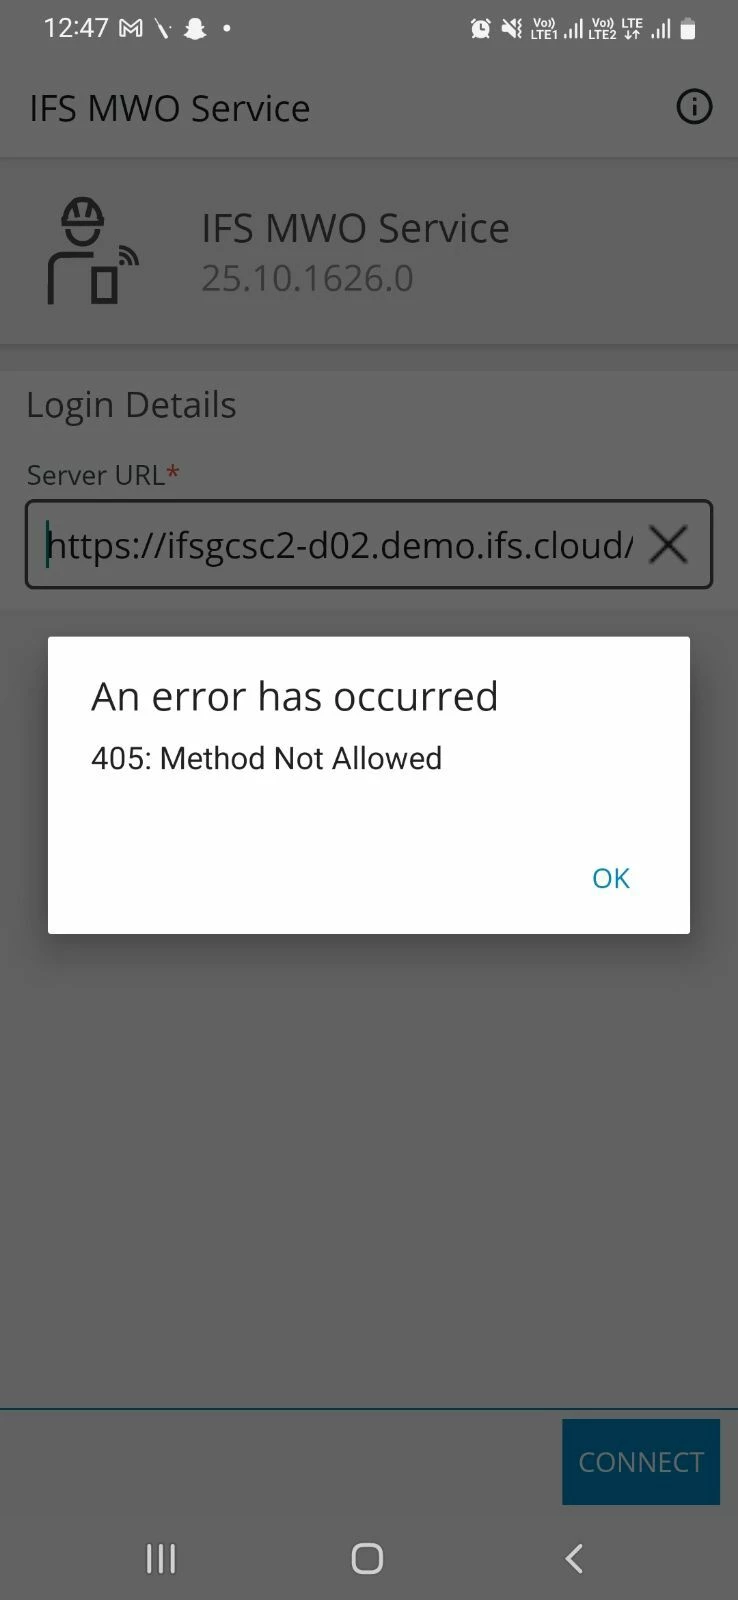The image size is (738, 1600).
Task: Tap the technician helmet app icon
Action: click(x=90, y=251)
